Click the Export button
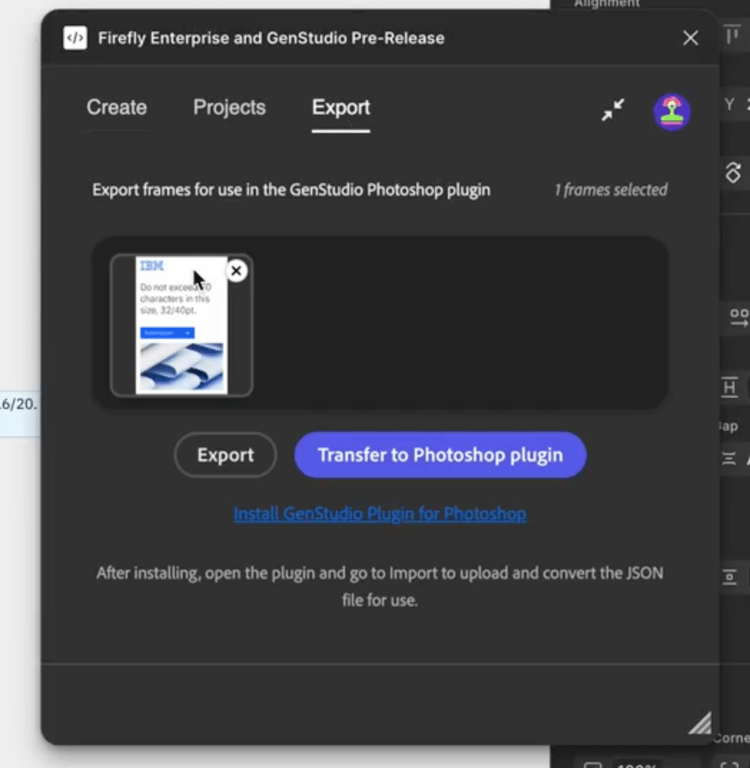The image size is (750, 768). tap(225, 455)
